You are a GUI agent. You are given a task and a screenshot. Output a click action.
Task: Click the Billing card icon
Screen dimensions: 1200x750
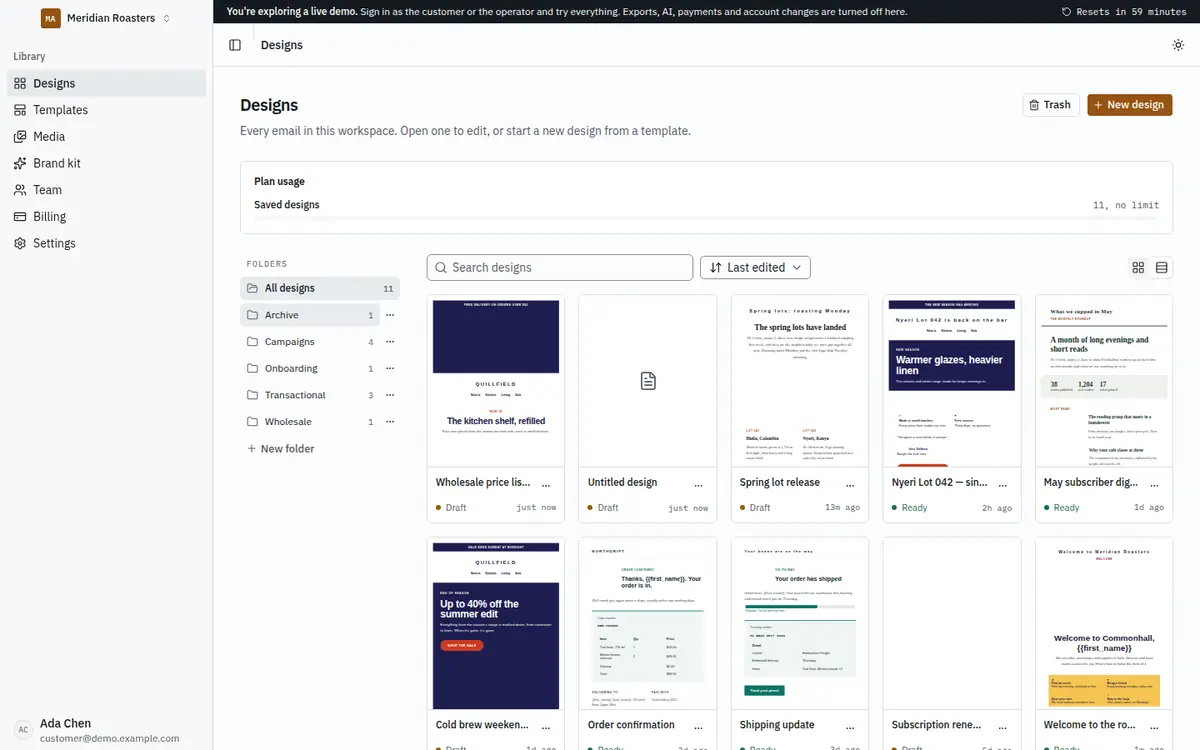coord(20,217)
